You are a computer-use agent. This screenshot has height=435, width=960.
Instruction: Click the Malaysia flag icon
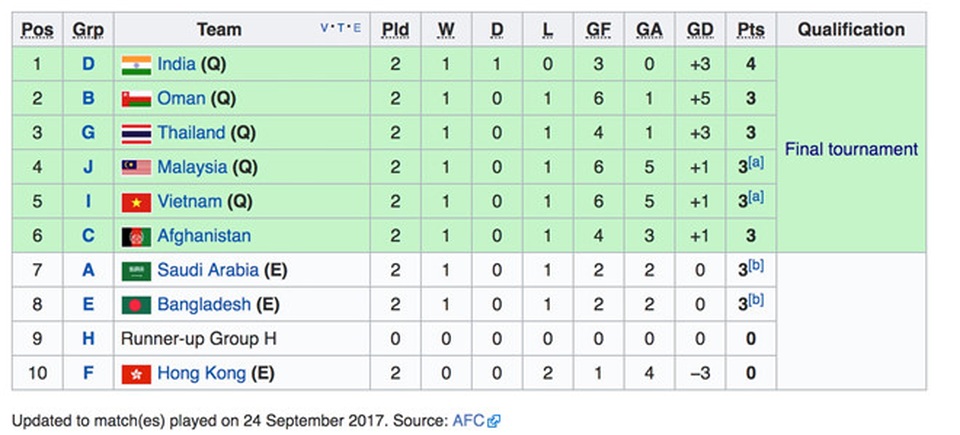click(136, 168)
